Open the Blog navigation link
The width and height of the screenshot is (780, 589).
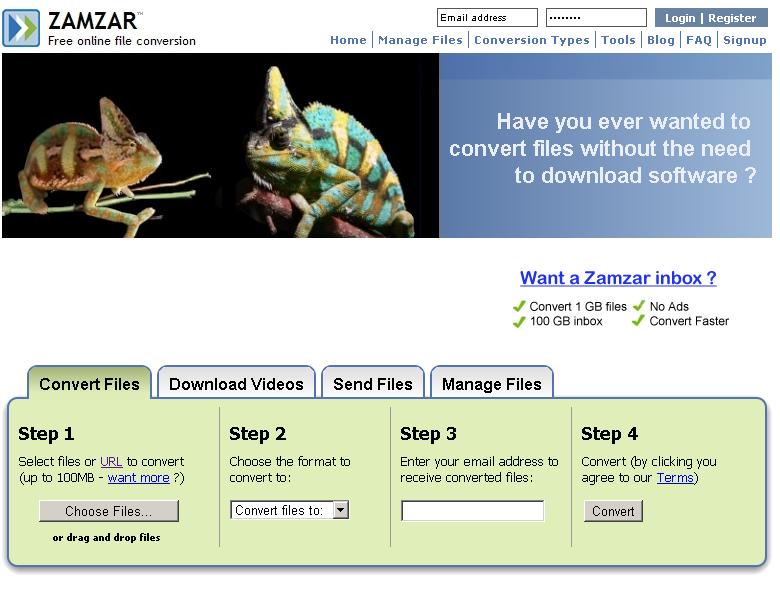[x=661, y=40]
